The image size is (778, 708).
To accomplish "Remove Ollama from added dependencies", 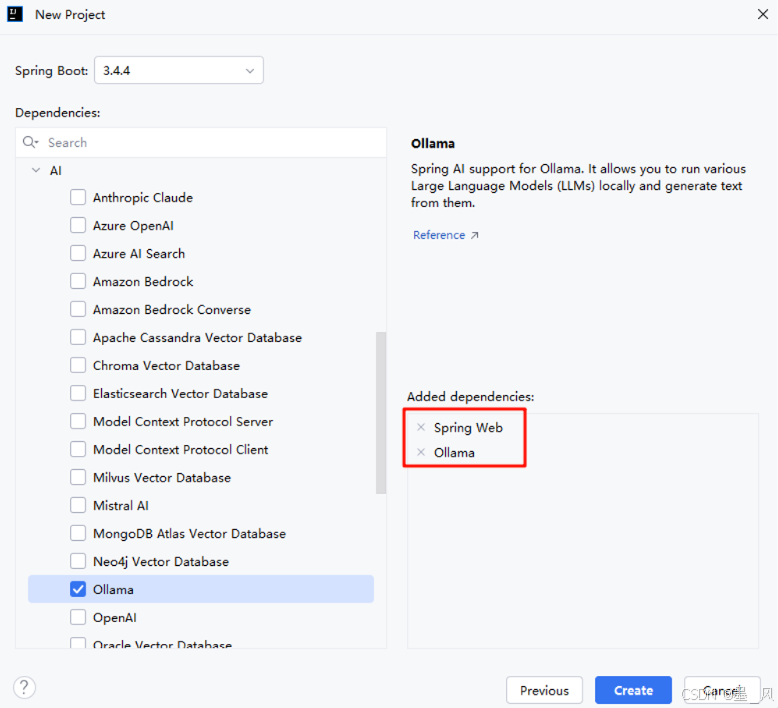I will [421, 452].
